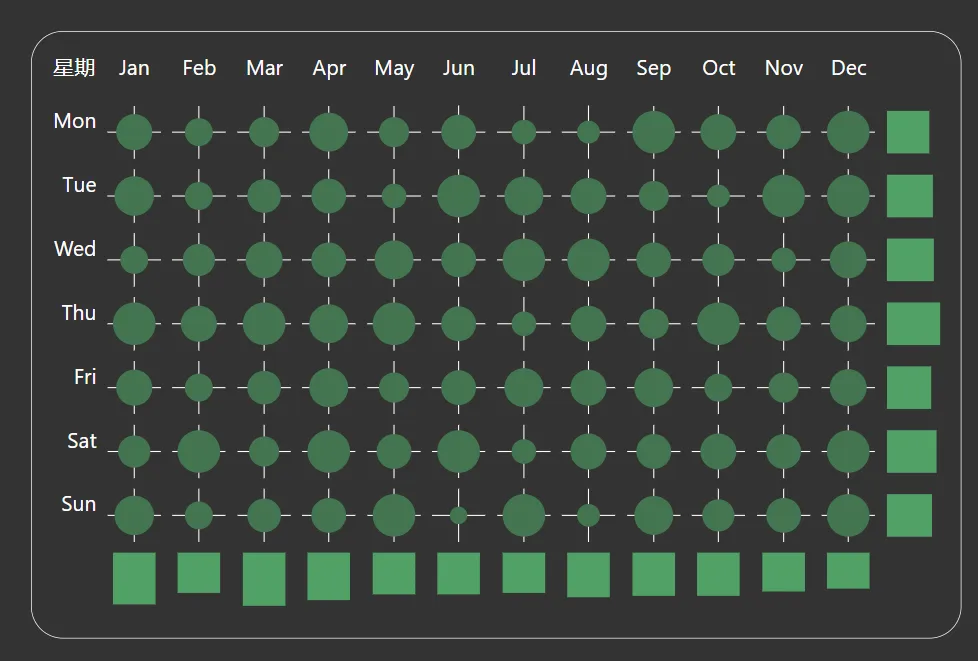Click the Sat row label

[x=82, y=441]
